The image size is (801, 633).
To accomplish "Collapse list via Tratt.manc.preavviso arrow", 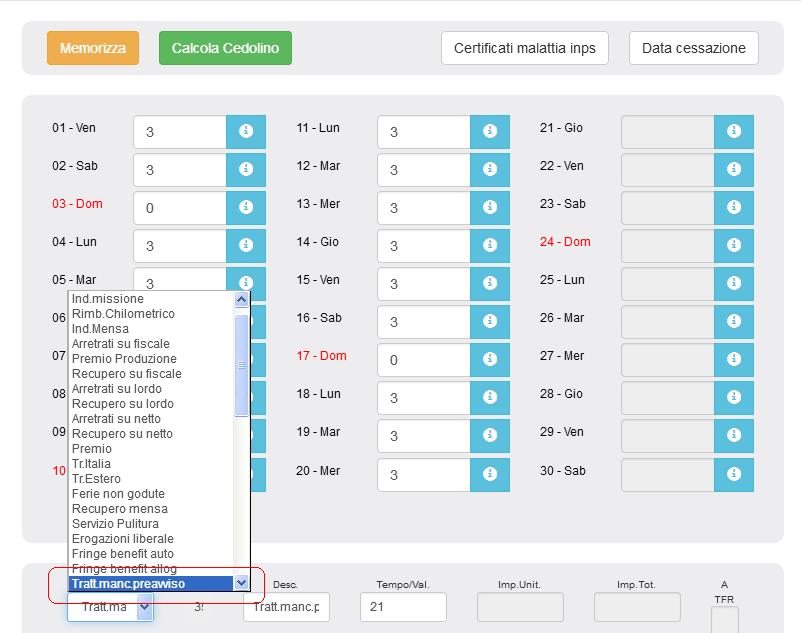I will tap(241, 583).
